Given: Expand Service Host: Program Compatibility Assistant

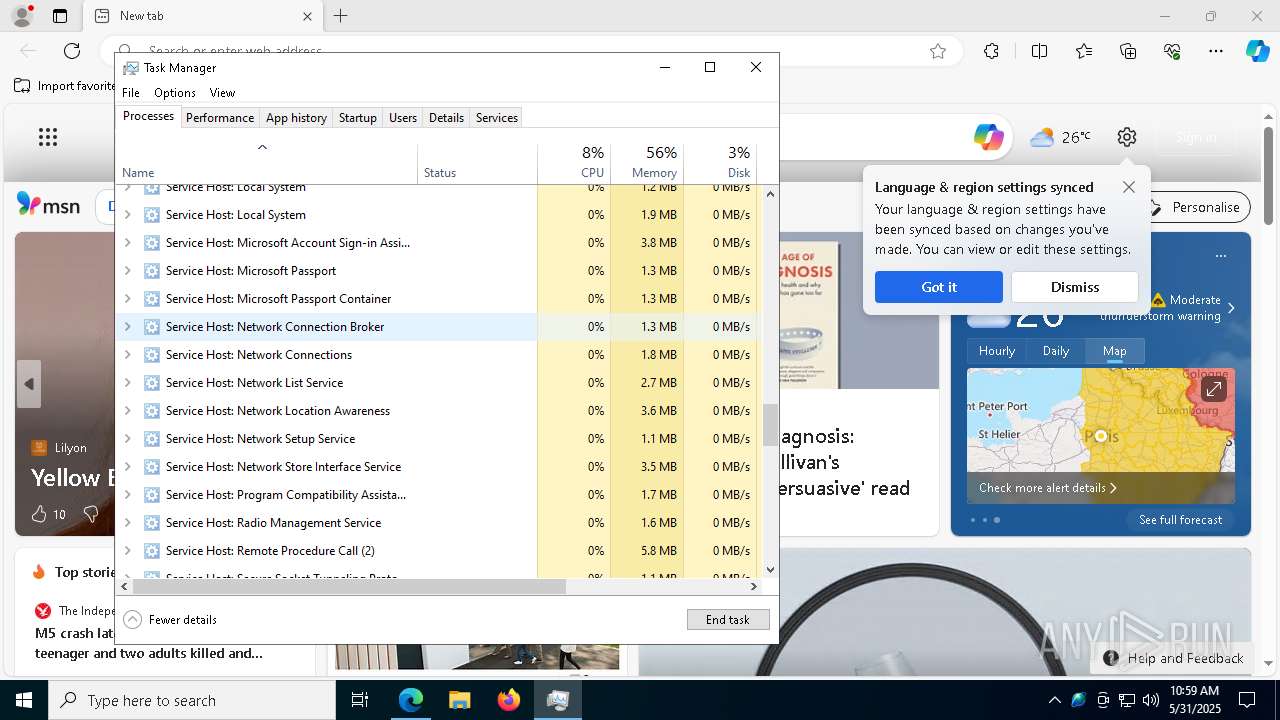Looking at the screenshot, I should pos(127,495).
